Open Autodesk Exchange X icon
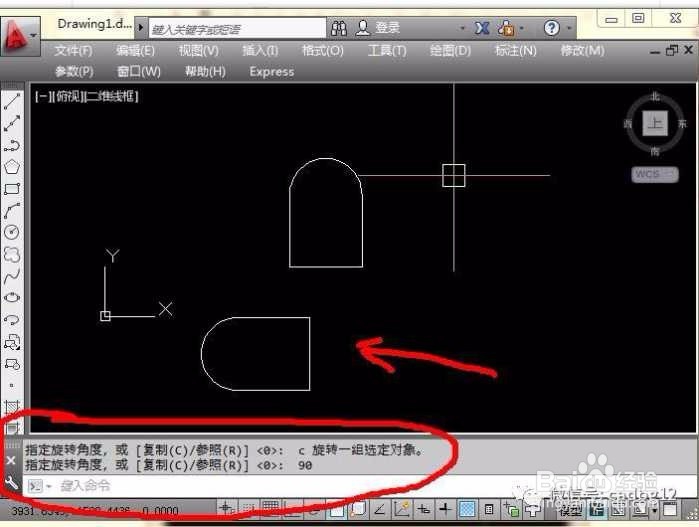The image size is (699, 527). point(482,29)
